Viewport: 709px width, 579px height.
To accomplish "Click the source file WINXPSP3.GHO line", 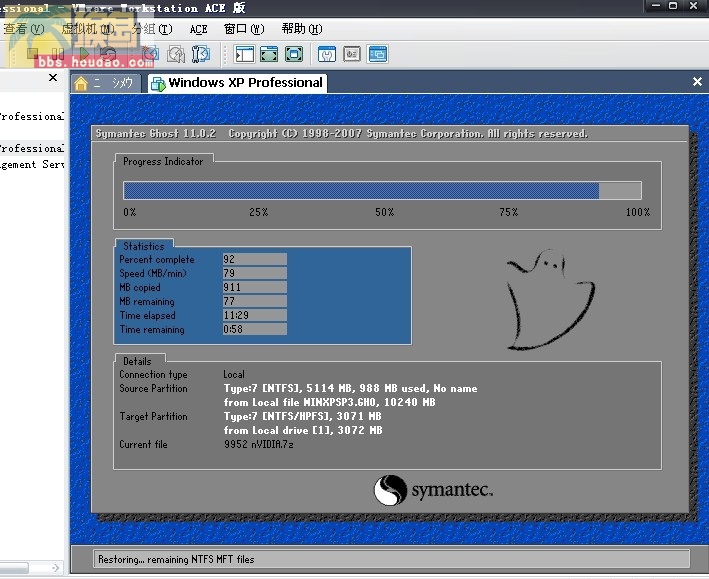I will point(329,402).
